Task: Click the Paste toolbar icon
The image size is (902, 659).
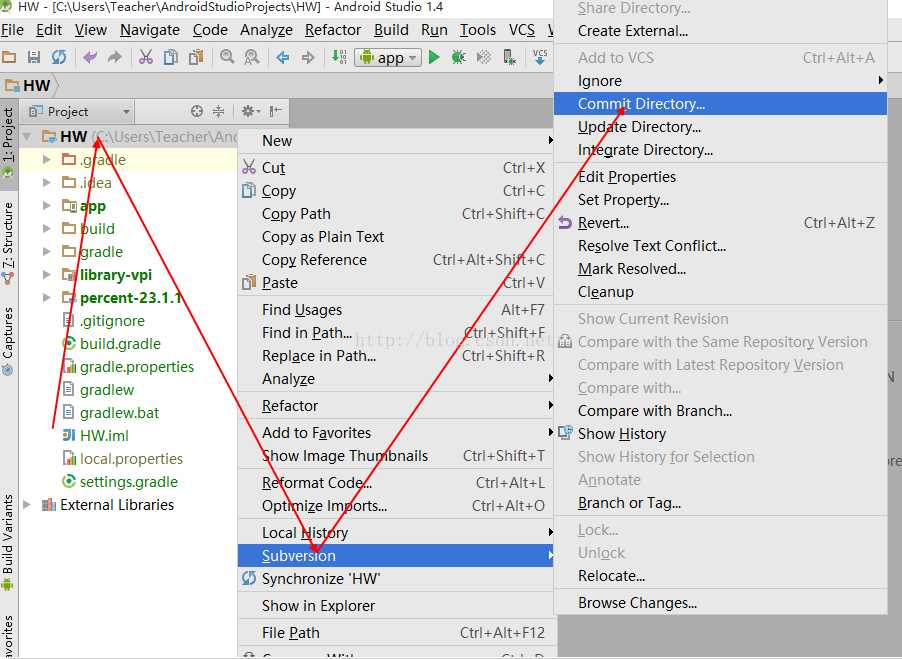Action: tap(196, 57)
